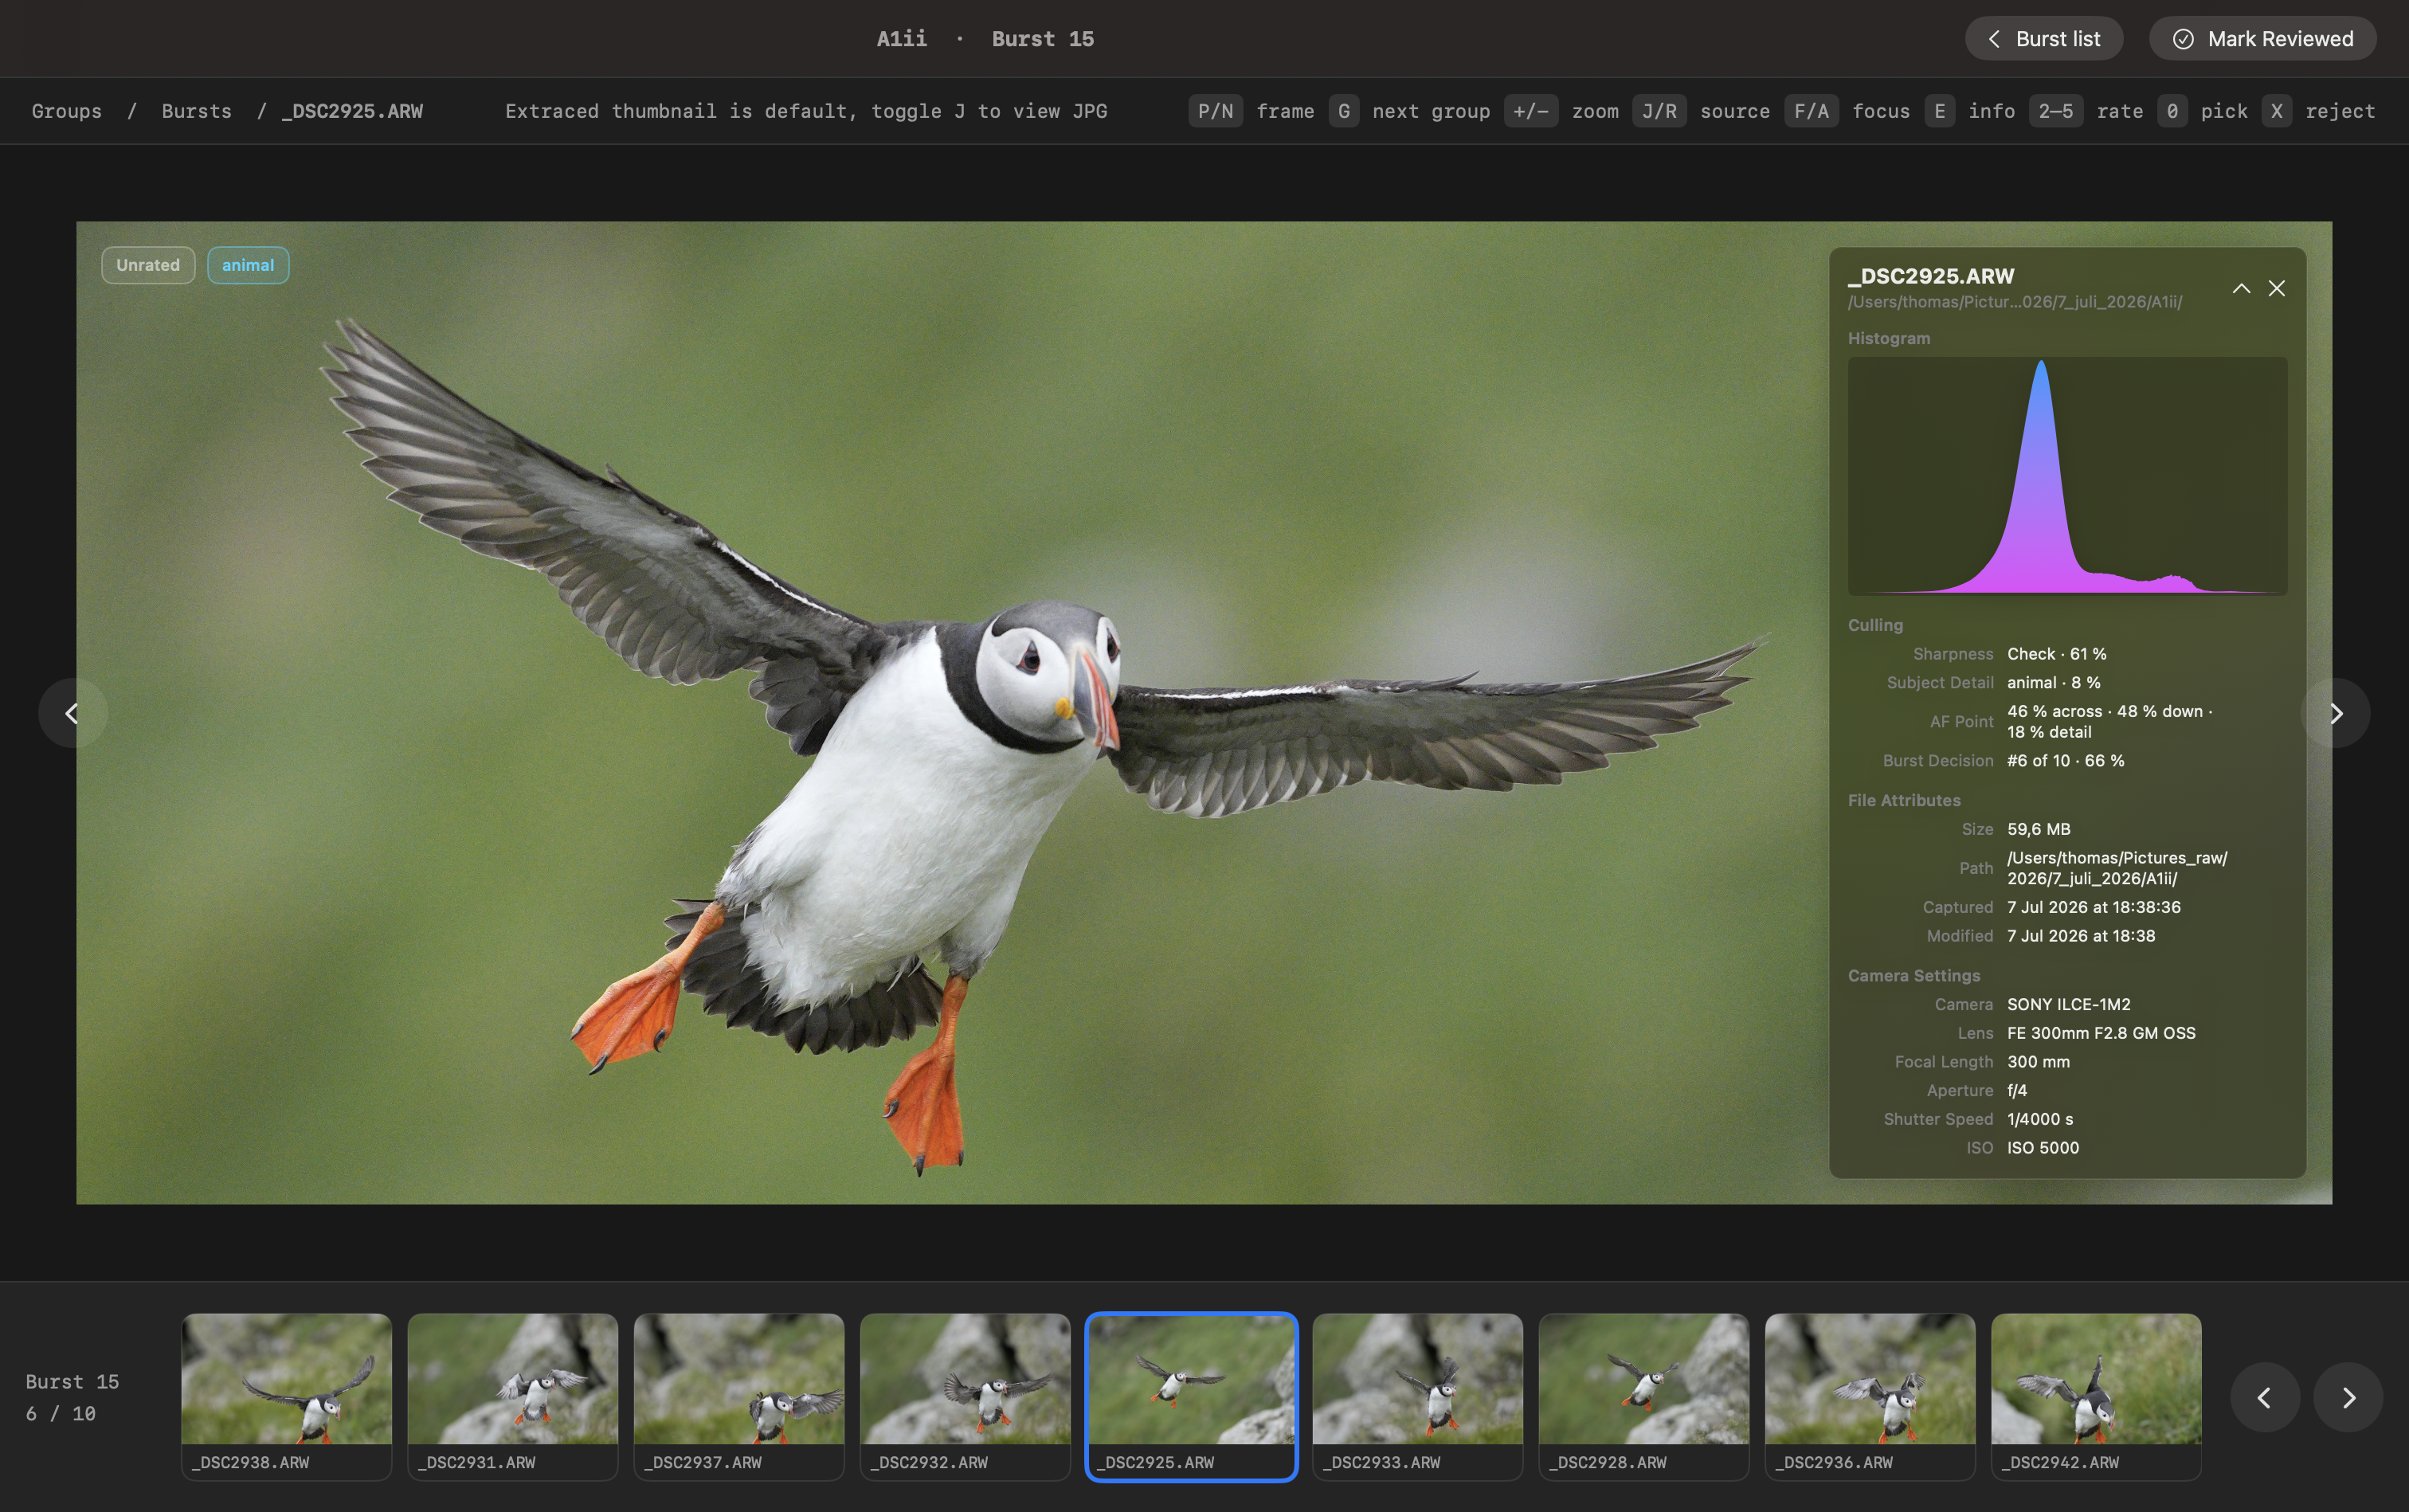This screenshot has width=2409, height=1512.
Task: Page filmstrip backward with the left chevron
Action: [x=2264, y=1397]
